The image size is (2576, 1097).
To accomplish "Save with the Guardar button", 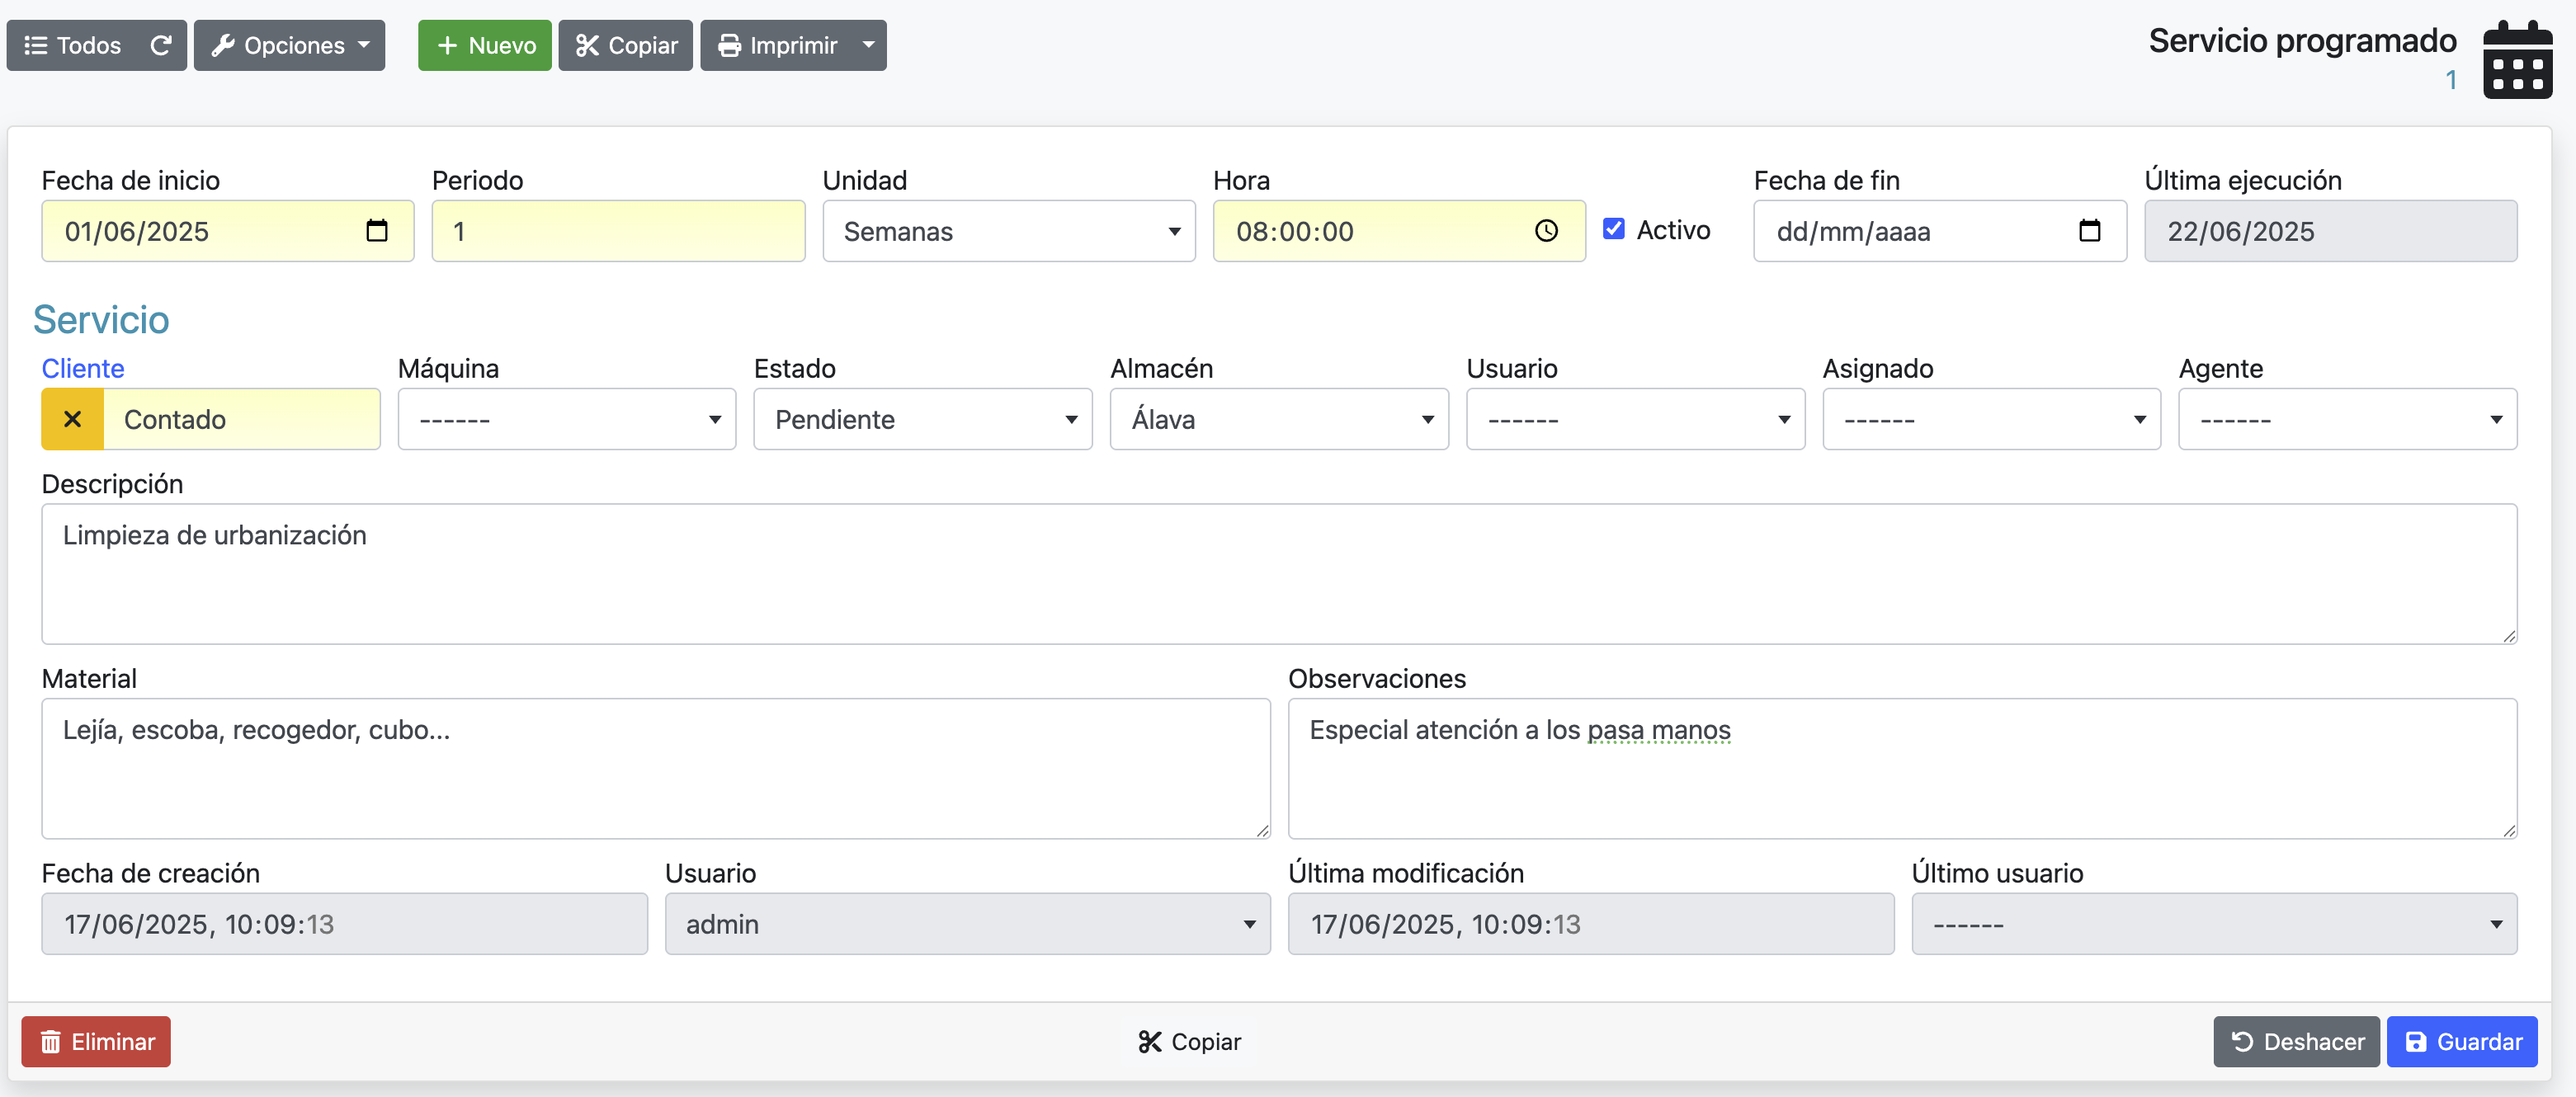I will (x=2462, y=1042).
